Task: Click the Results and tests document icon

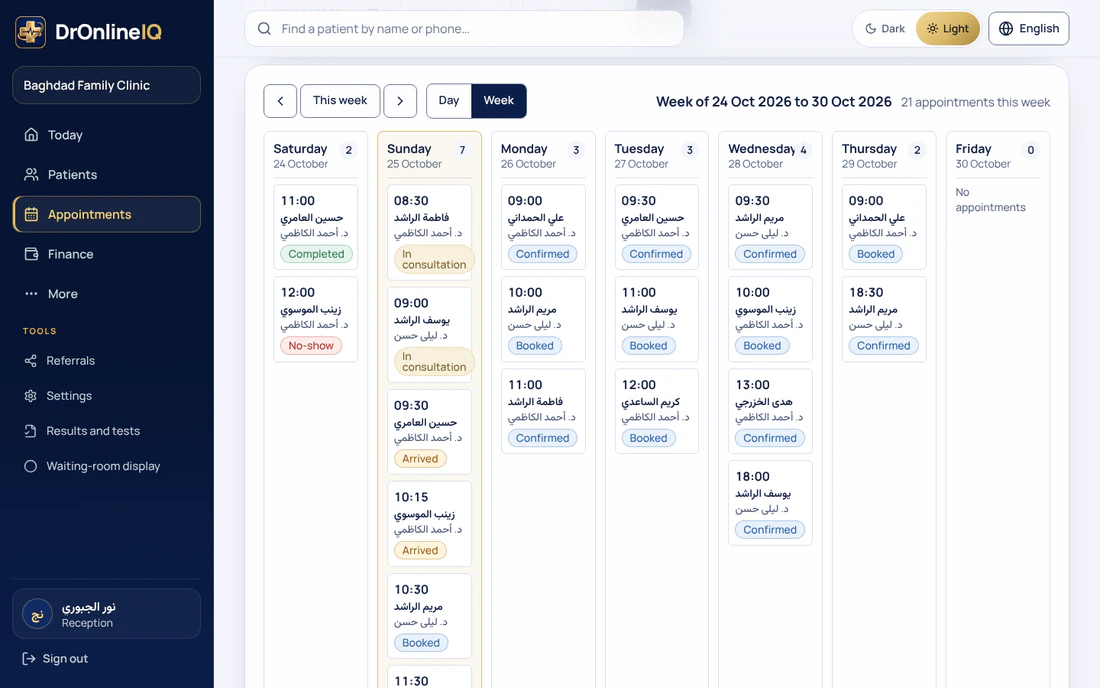Action: pyautogui.click(x=30, y=431)
